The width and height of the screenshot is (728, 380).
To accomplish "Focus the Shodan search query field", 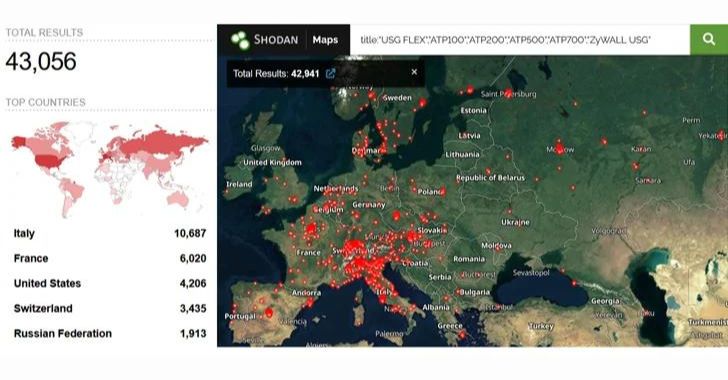I will 520,40.
